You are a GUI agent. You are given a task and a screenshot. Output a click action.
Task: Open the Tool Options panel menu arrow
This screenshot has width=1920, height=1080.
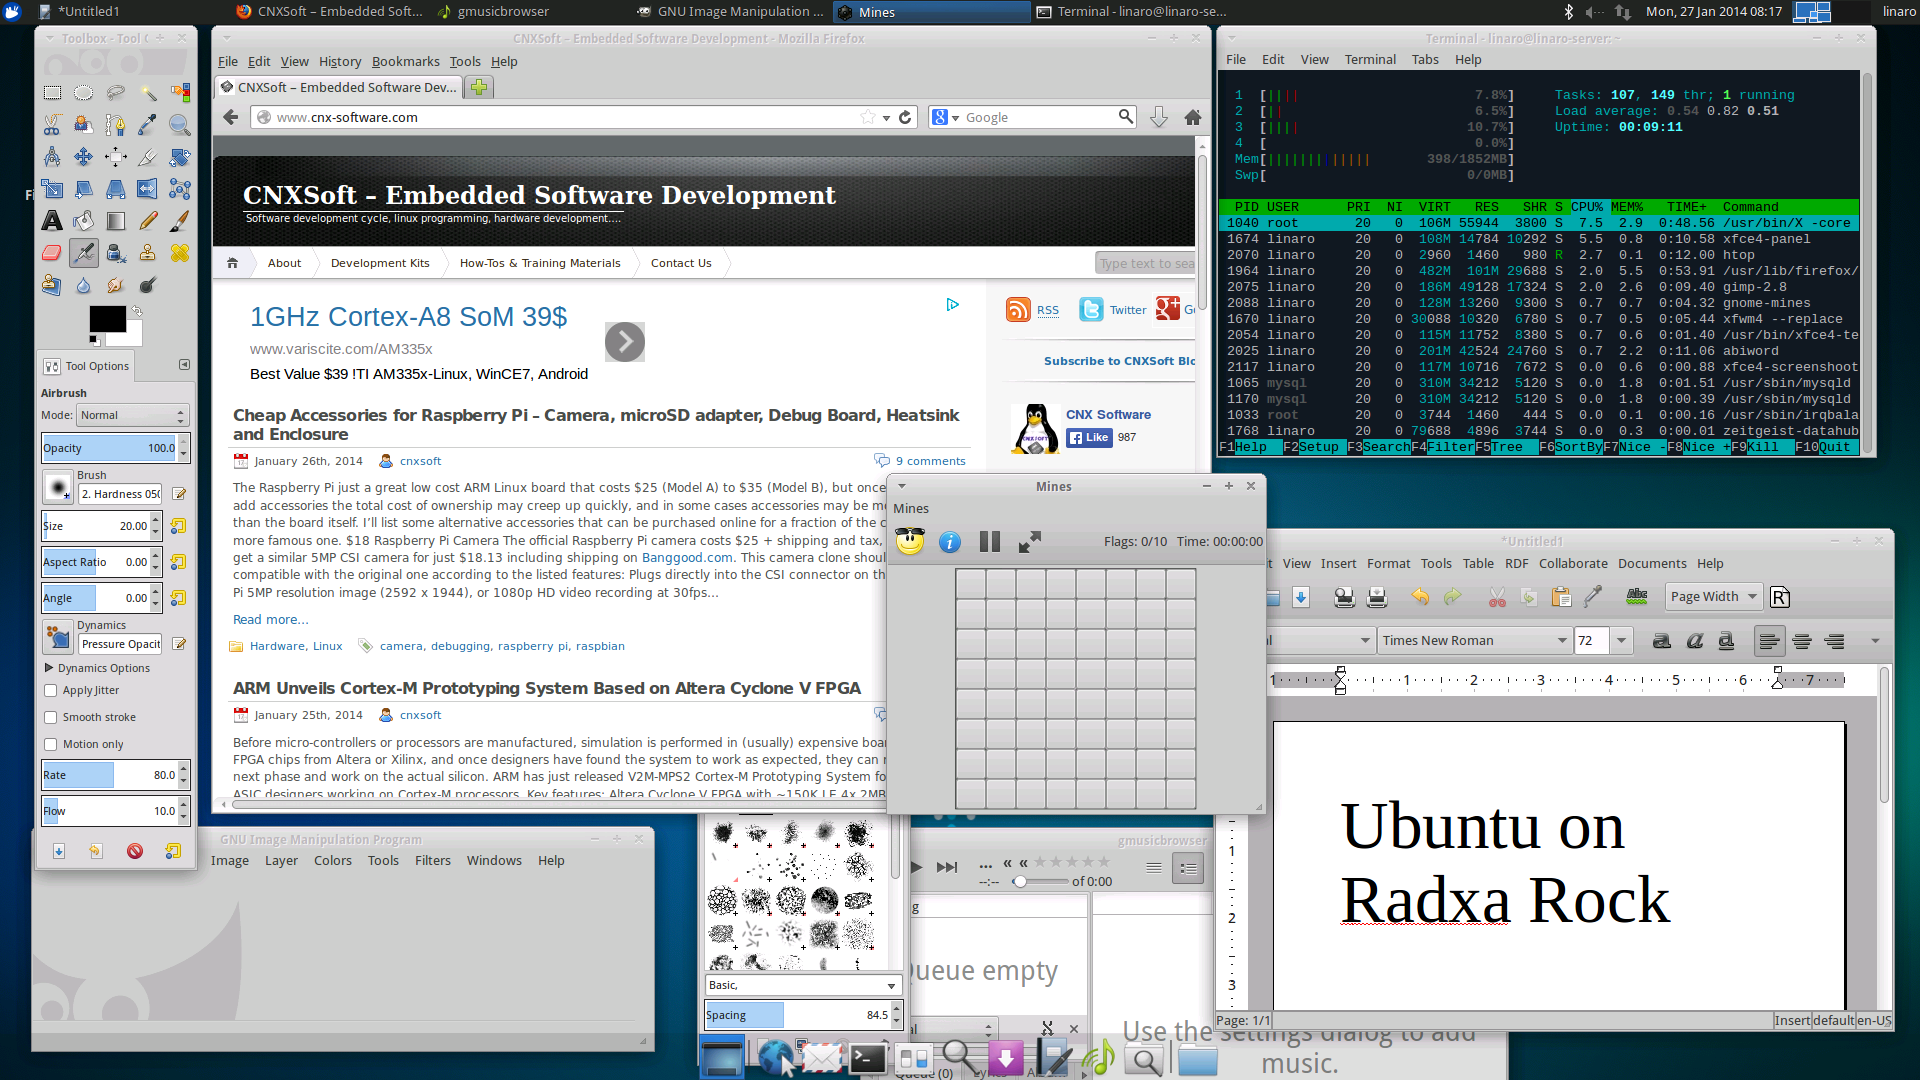coord(184,365)
